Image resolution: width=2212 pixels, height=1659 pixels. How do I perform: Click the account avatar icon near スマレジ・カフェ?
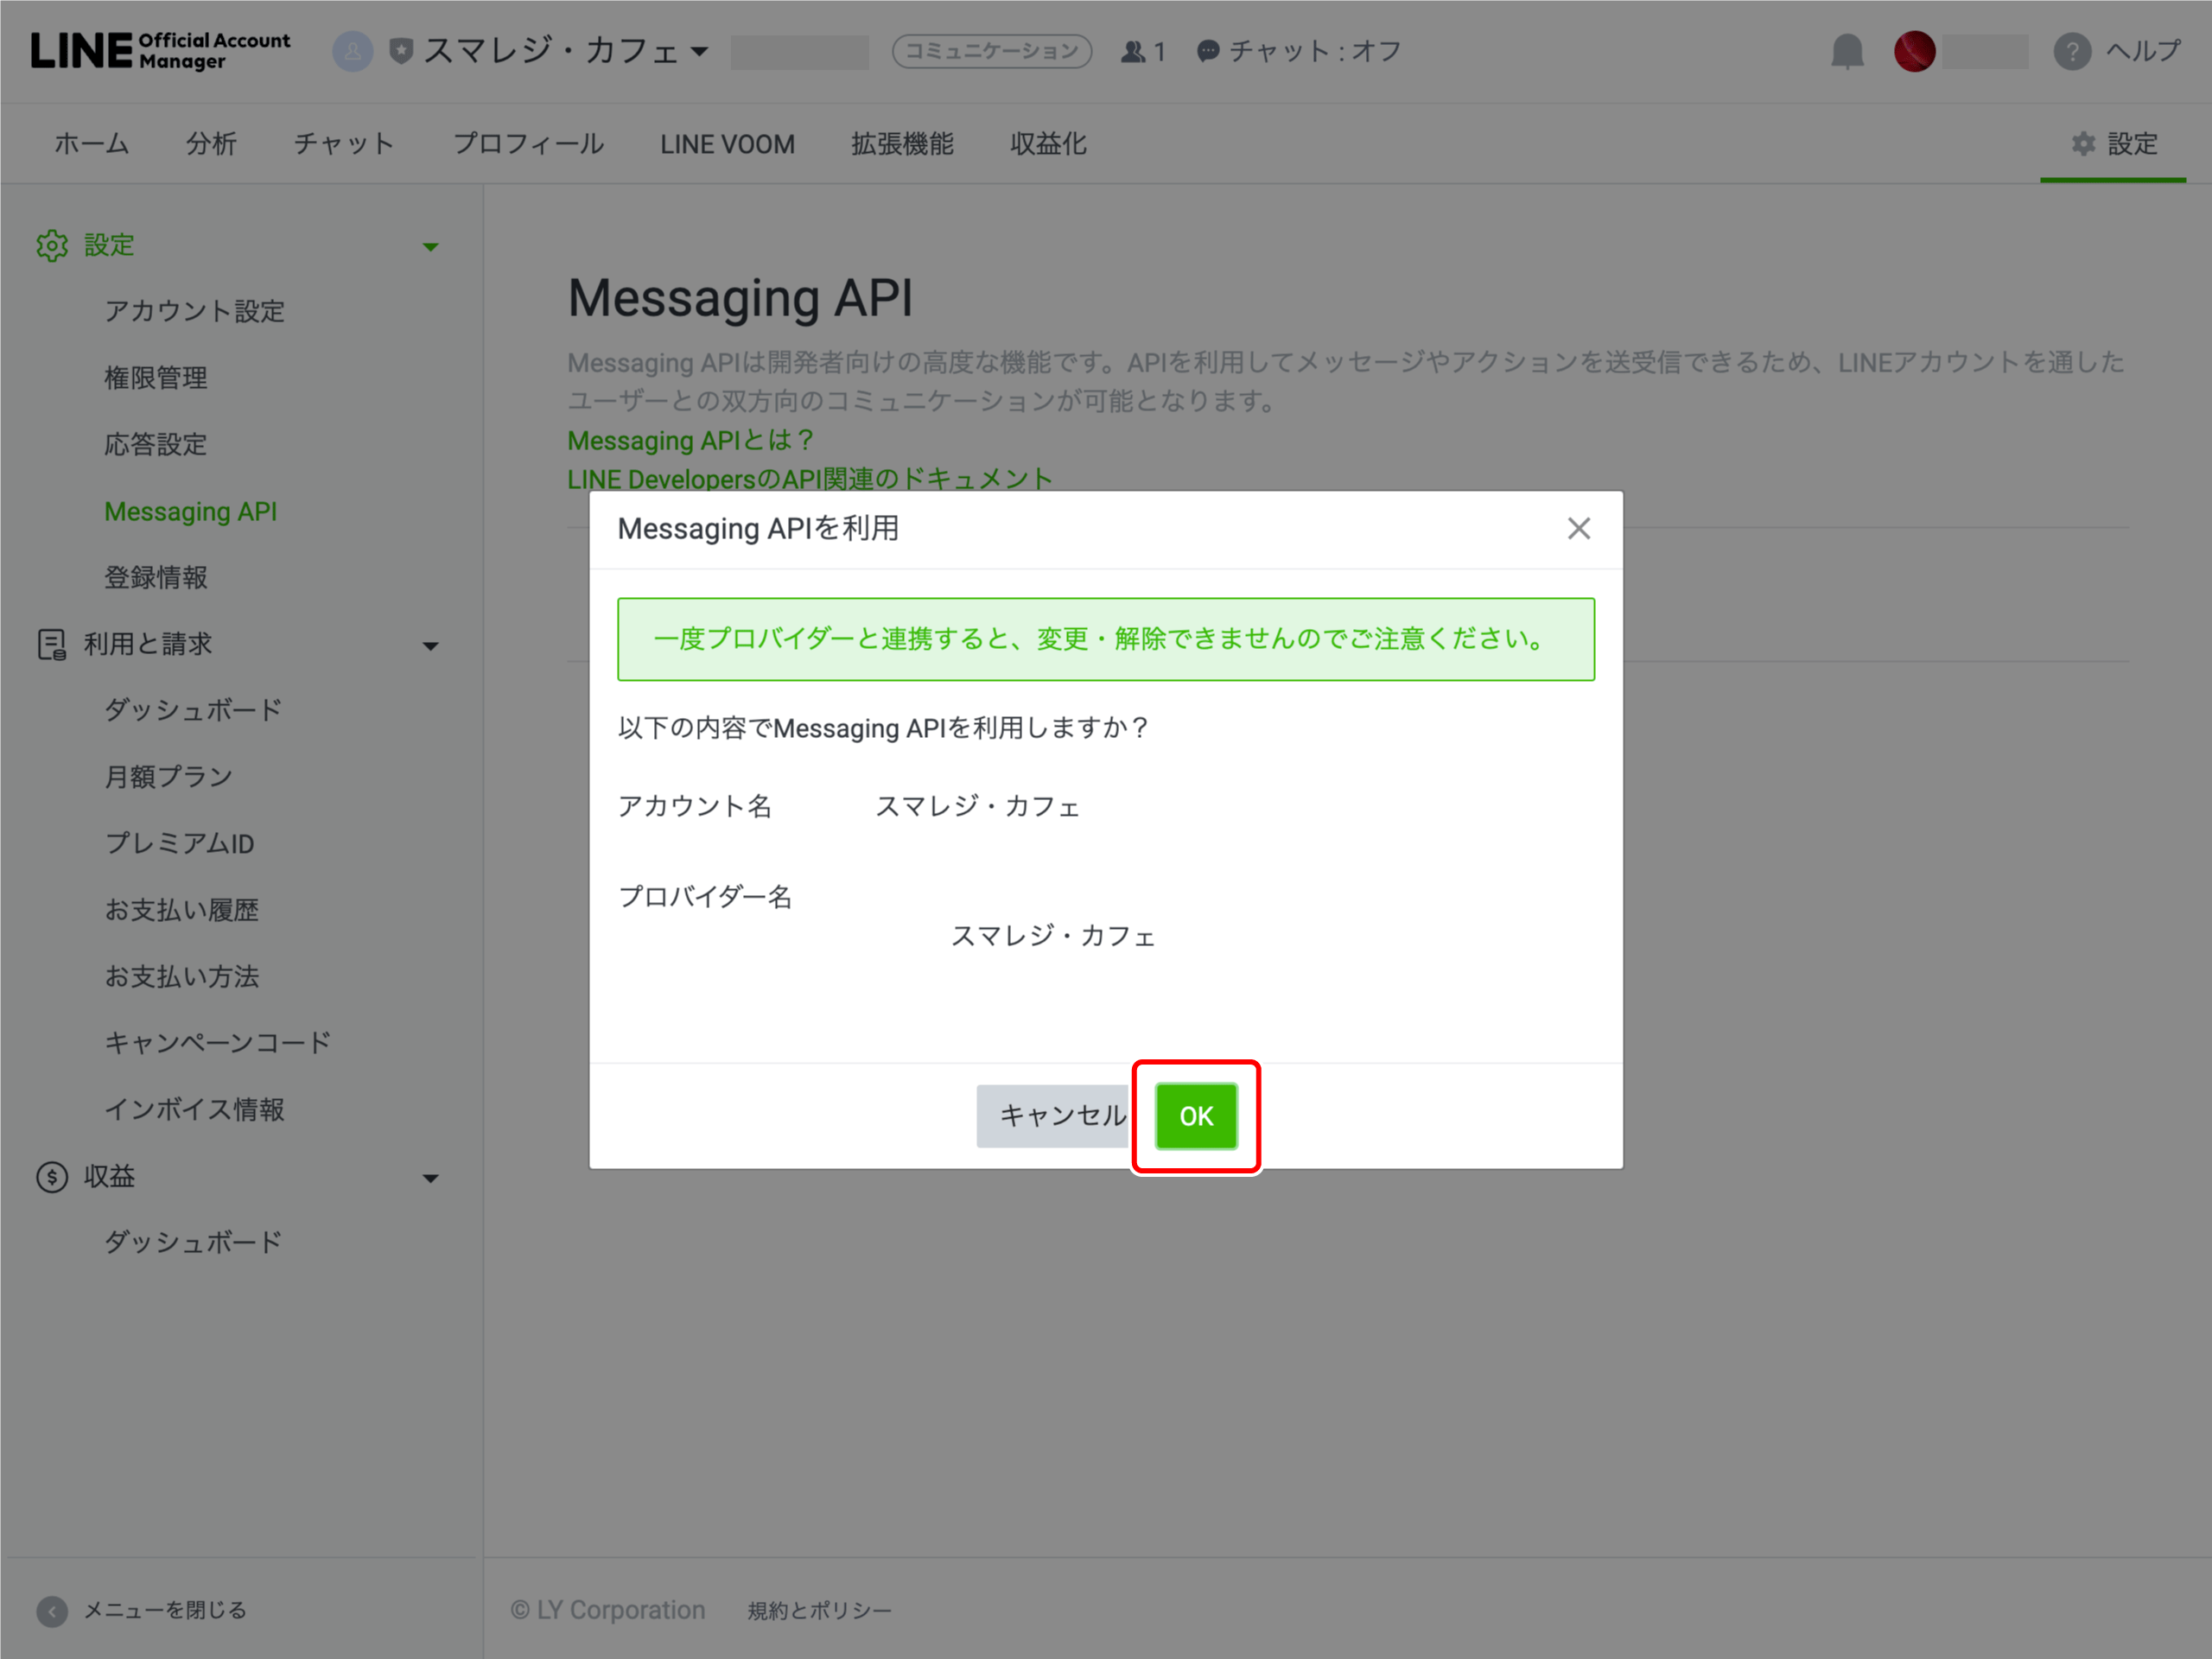click(352, 51)
